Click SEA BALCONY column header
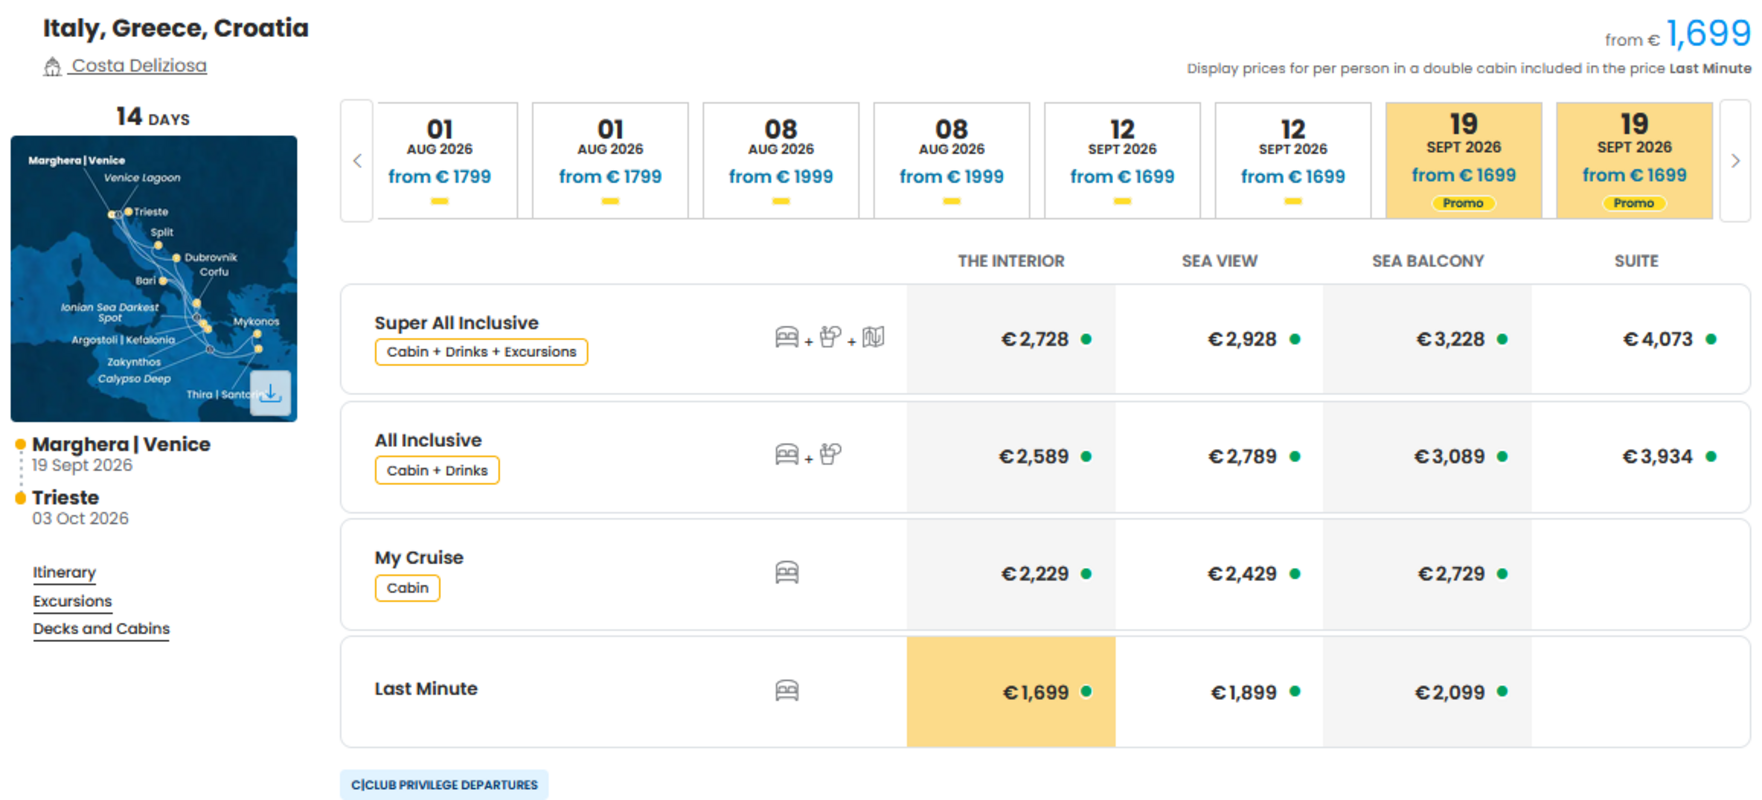The image size is (1762, 800). [x=1427, y=261]
